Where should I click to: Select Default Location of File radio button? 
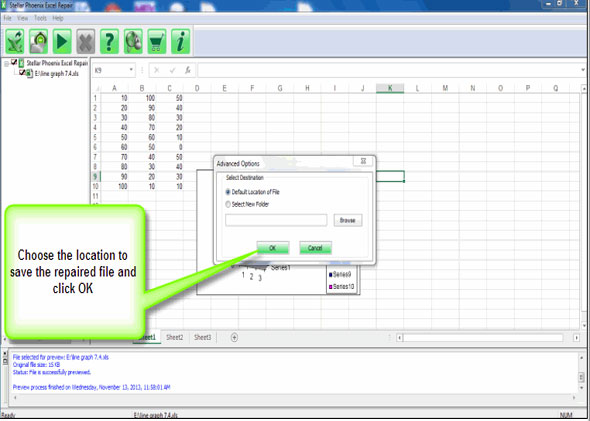(228, 192)
